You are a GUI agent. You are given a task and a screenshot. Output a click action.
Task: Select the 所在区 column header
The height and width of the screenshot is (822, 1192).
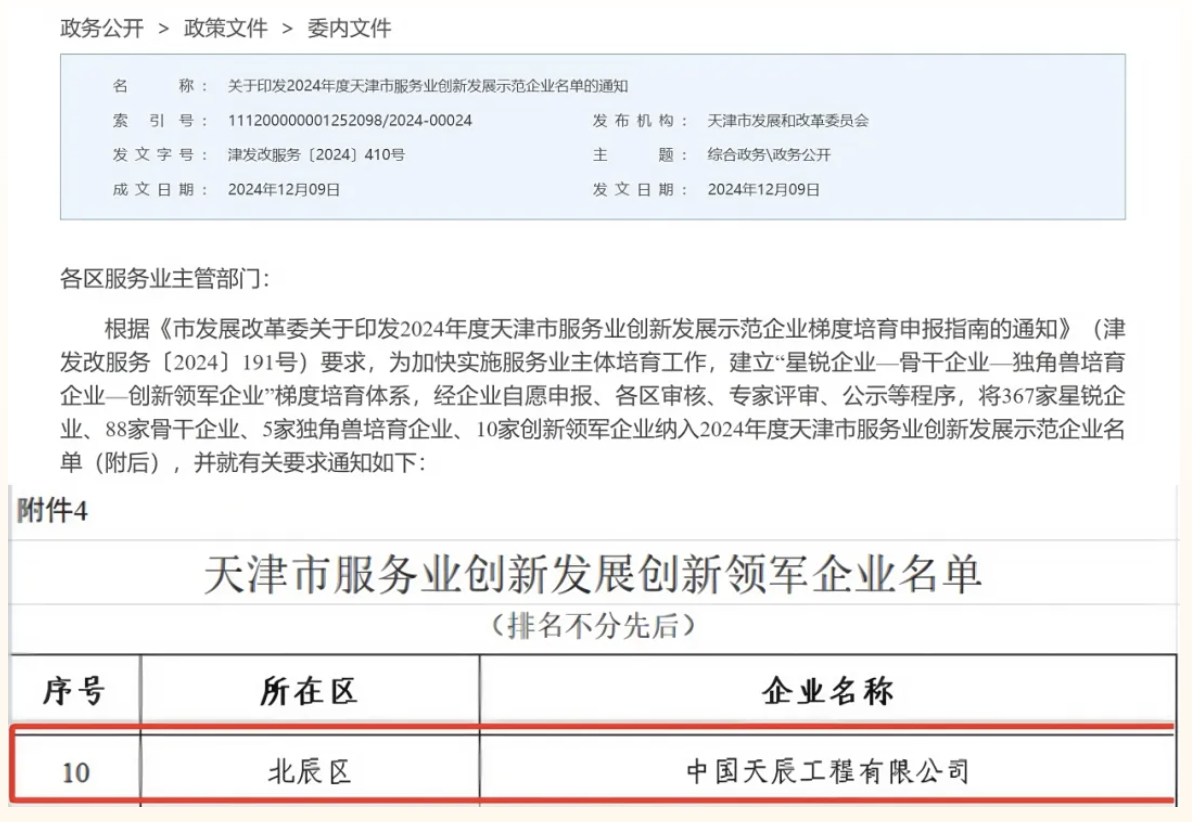click(x=309, y=691)
